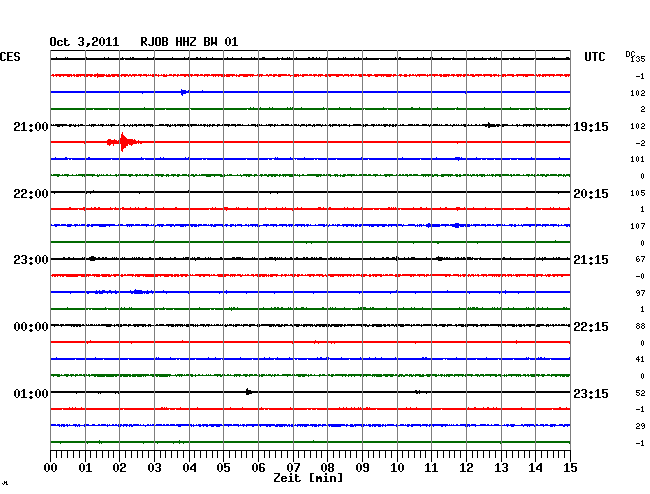Click the 01:00 row time label
Image resolution: width=650 pixels, height=494 pixels.
(31, 393)
